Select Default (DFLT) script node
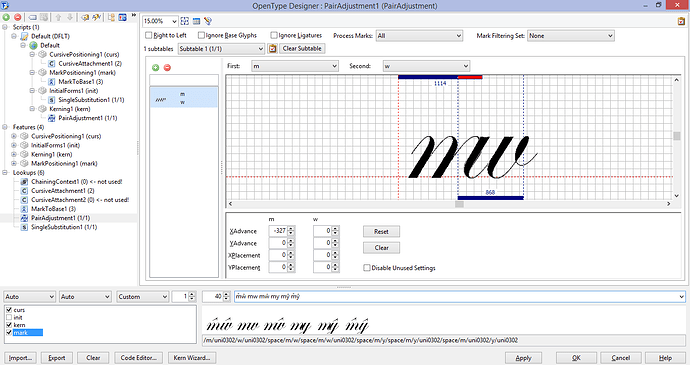This screenshot has width=690, height=365. pos(50,36)
